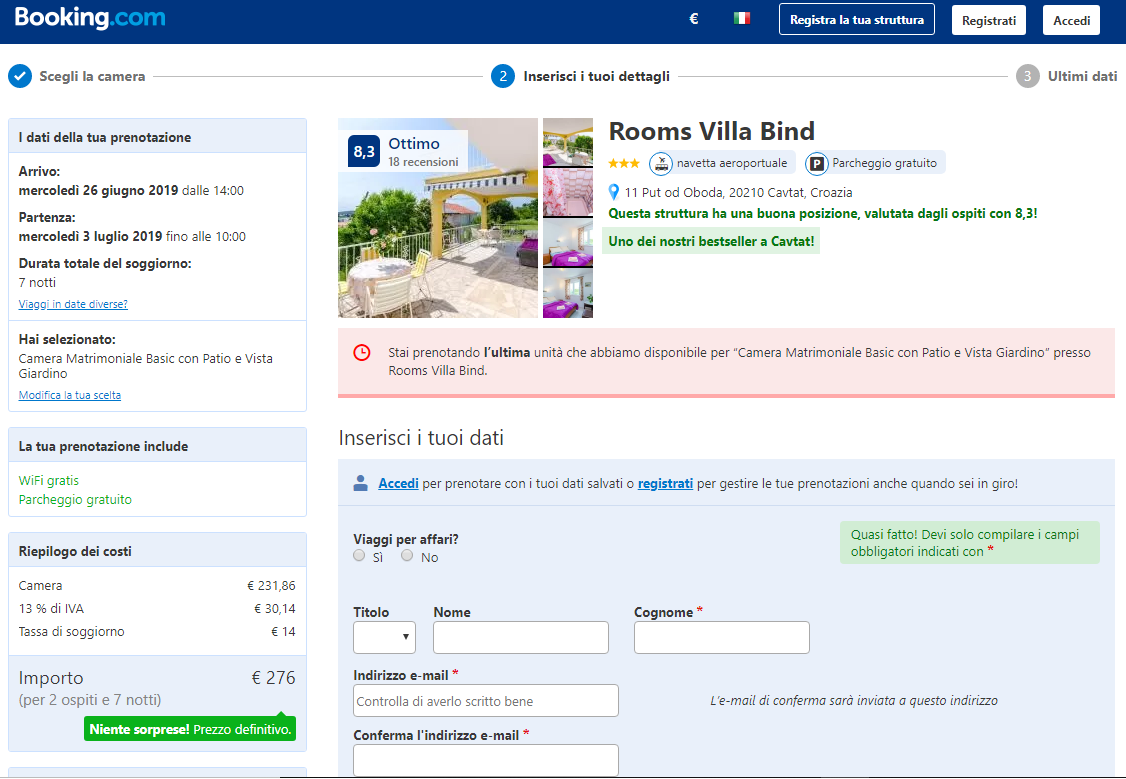Click the Rooms Villa Bind title
1126x779 pixels.
point(712,131)
